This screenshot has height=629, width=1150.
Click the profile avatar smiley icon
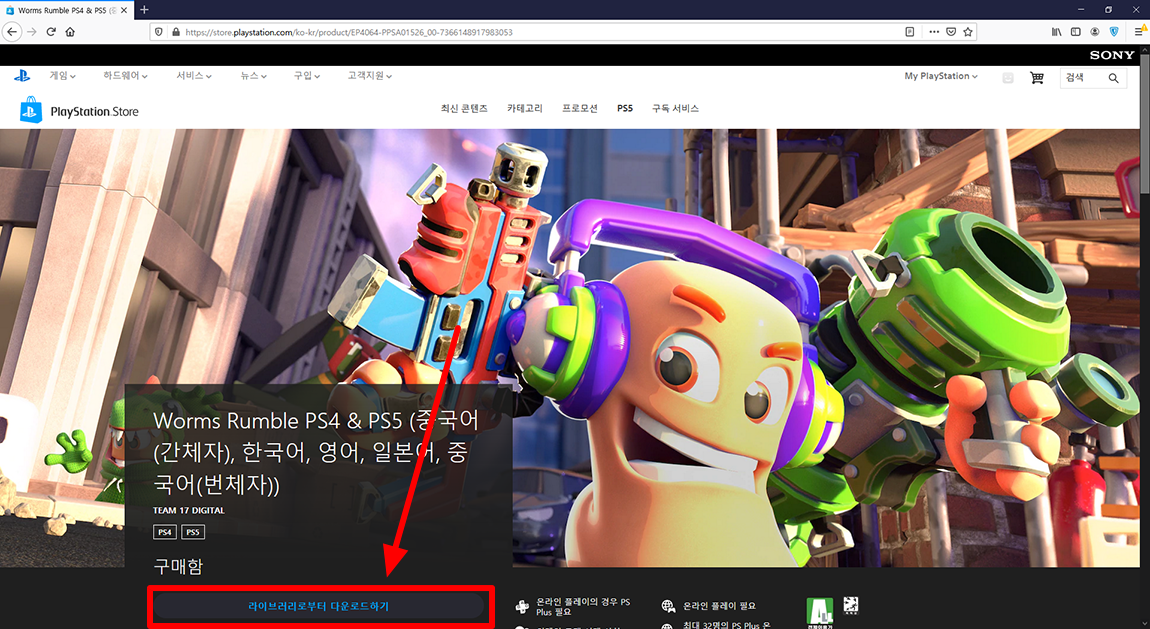pos(1008,78)
